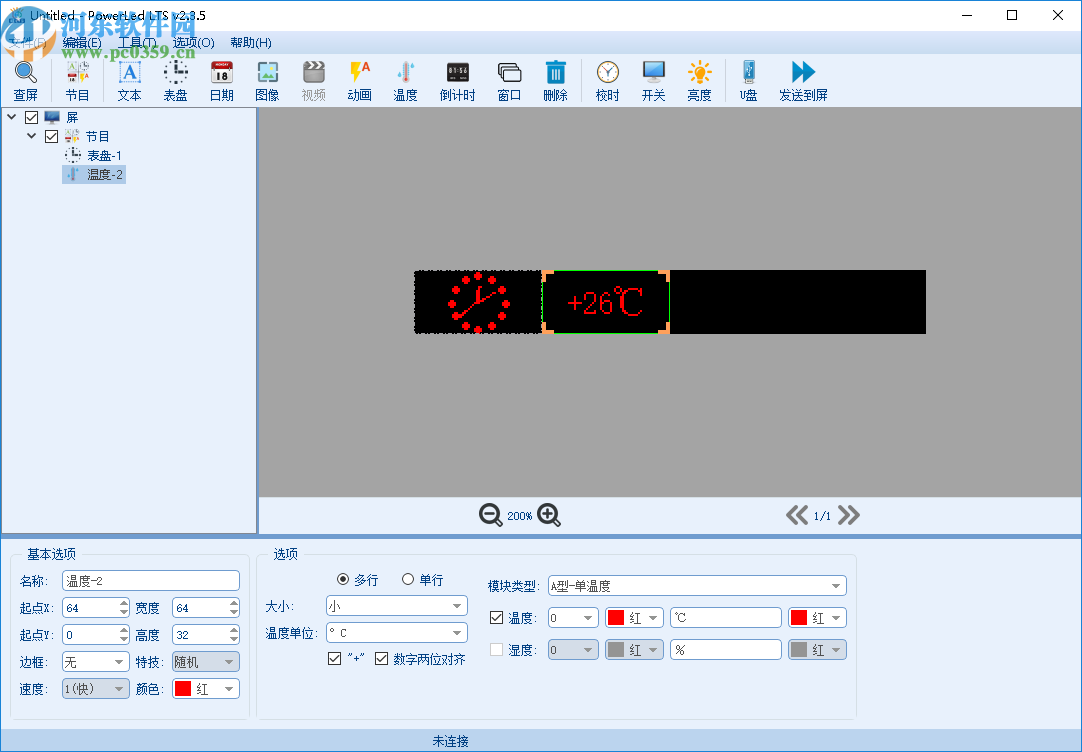
Task: Select the 单行 radio button
Action: point(408,578)
